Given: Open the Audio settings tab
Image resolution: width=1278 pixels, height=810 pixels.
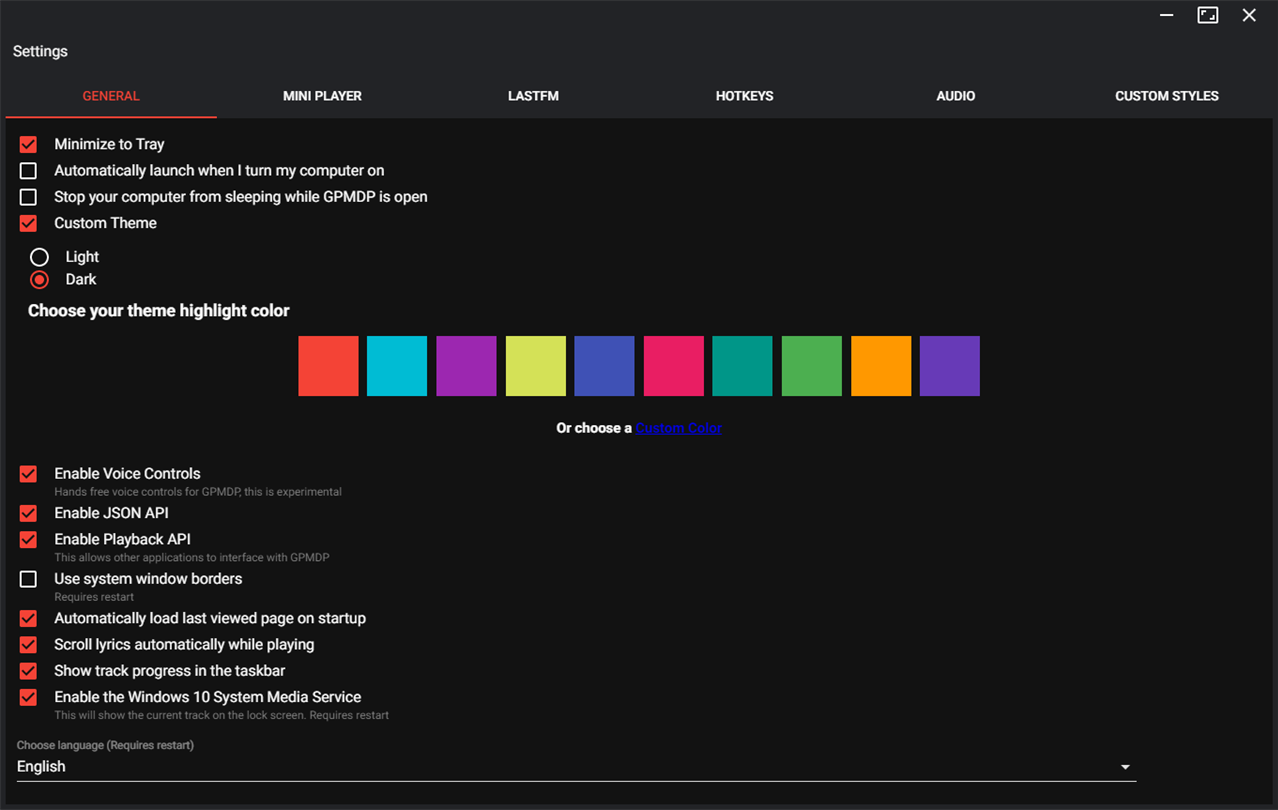Looking at the screenshot, I should (x=955, y=96).
